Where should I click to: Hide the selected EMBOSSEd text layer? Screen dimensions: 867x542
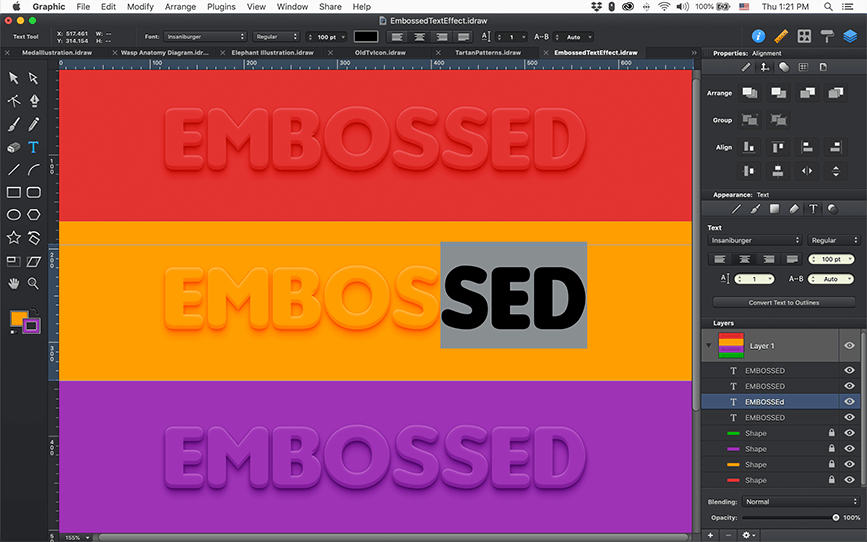(x=849, y=402)
